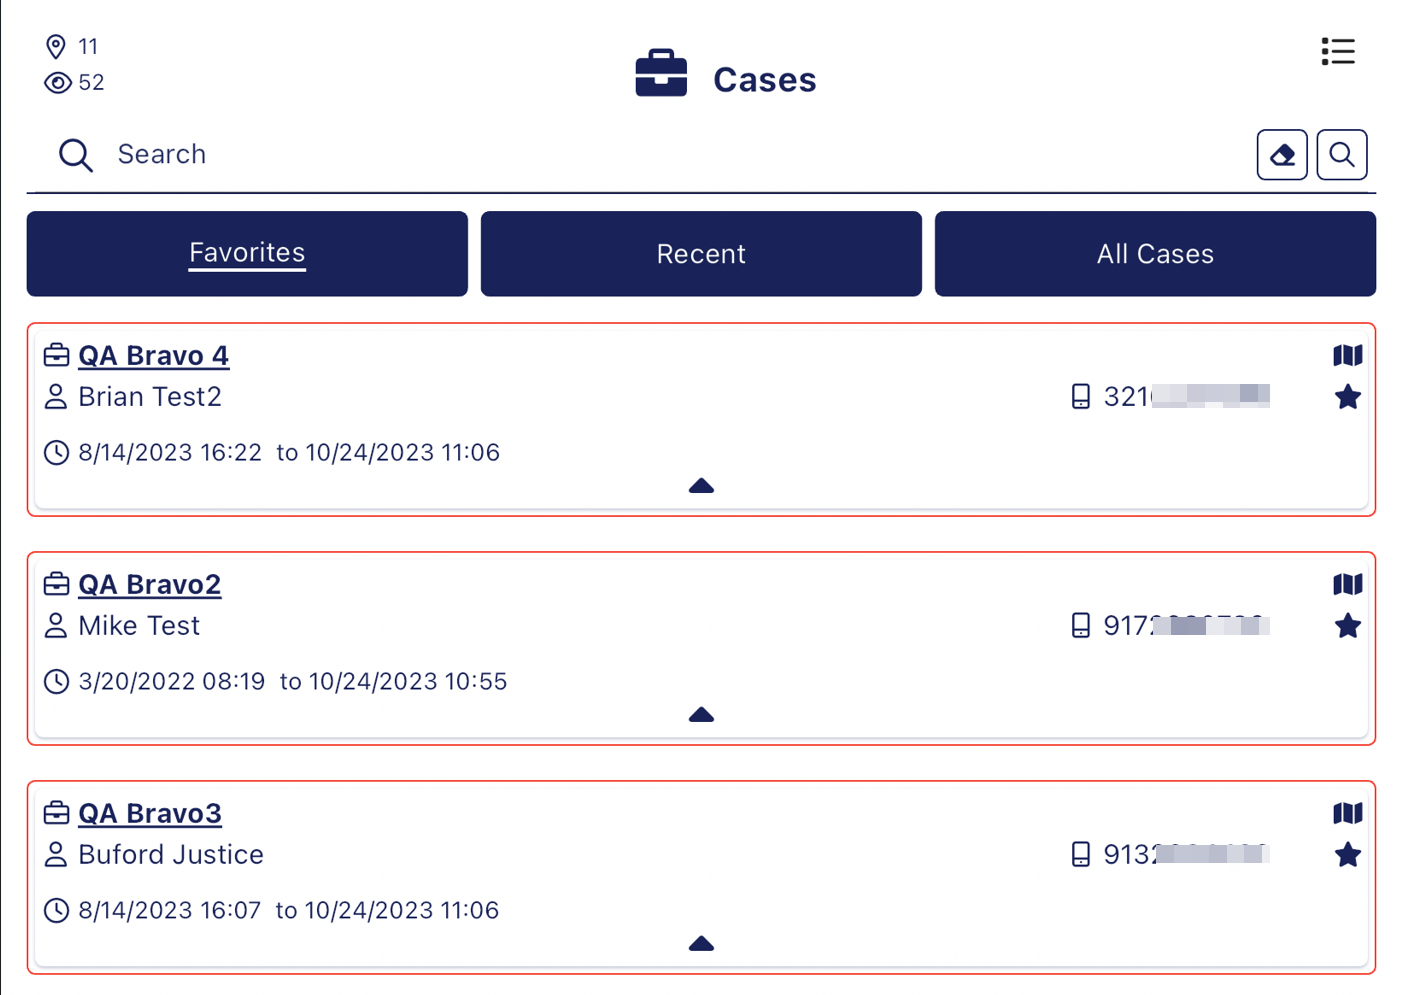The height and width of the screenshot is (995, 1401).
Task: Open the list menu icon at top right
Action: 1337,52
